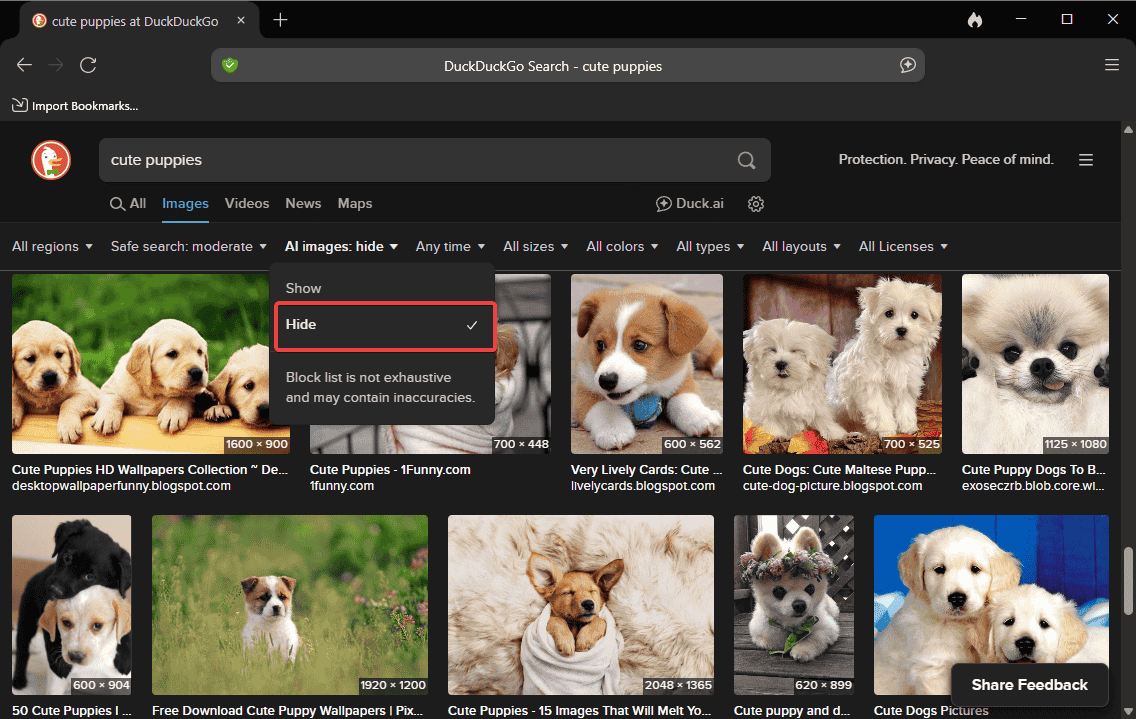Click the magnifying glass search icon
Viewport: 1136px width, 719px height.
tap(746, 160)
